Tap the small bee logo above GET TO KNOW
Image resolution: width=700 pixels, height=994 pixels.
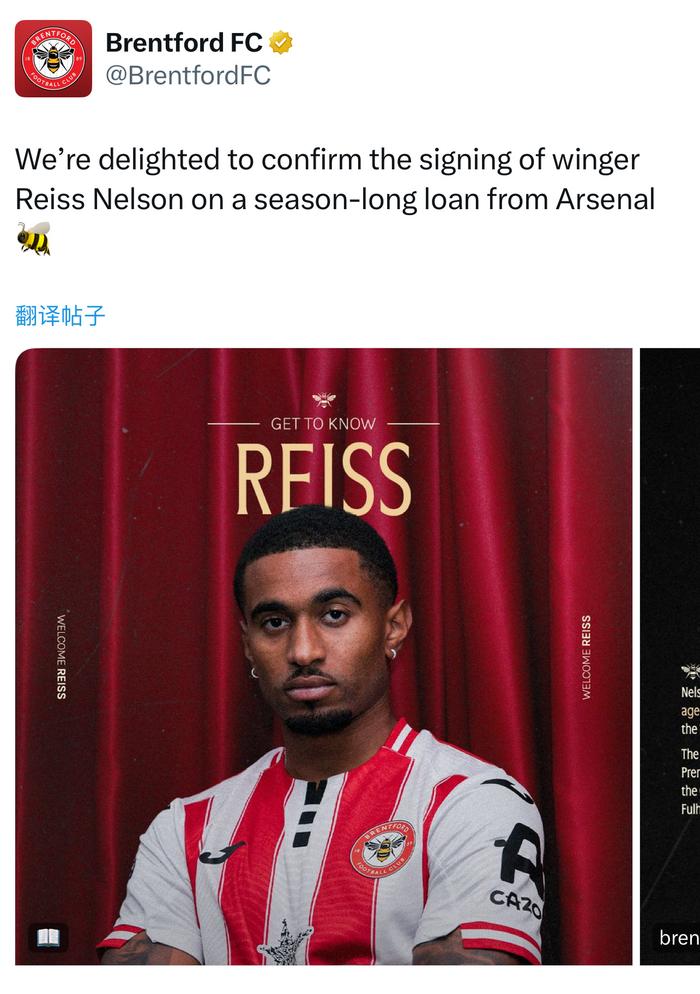[x=323, y=399]
